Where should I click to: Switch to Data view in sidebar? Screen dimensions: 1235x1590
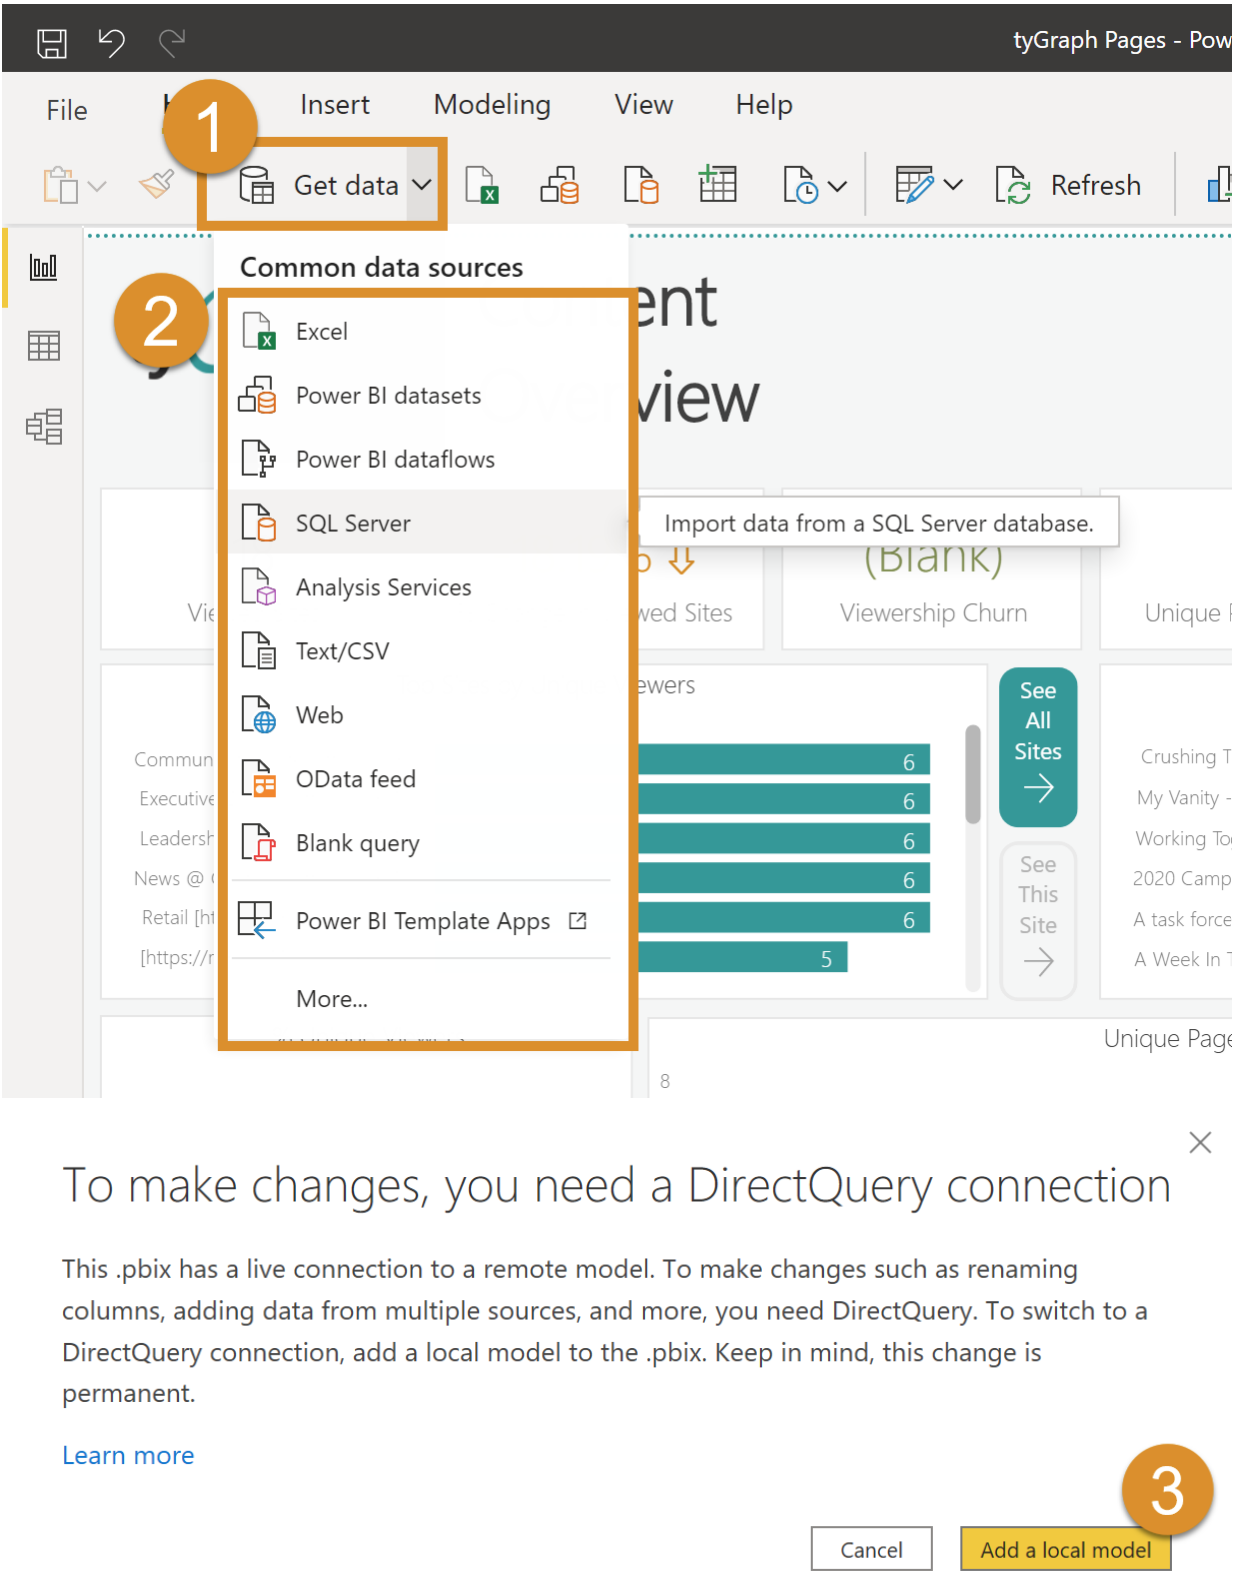(44, 346)
